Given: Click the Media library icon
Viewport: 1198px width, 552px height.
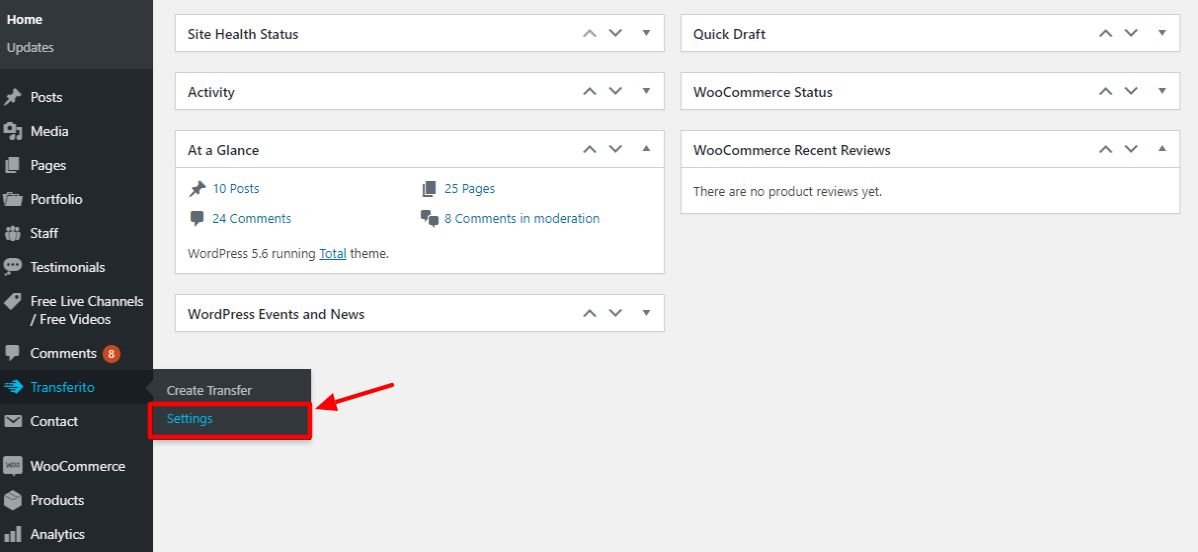Looking at the screenshot, I should [x=12, y=132].
